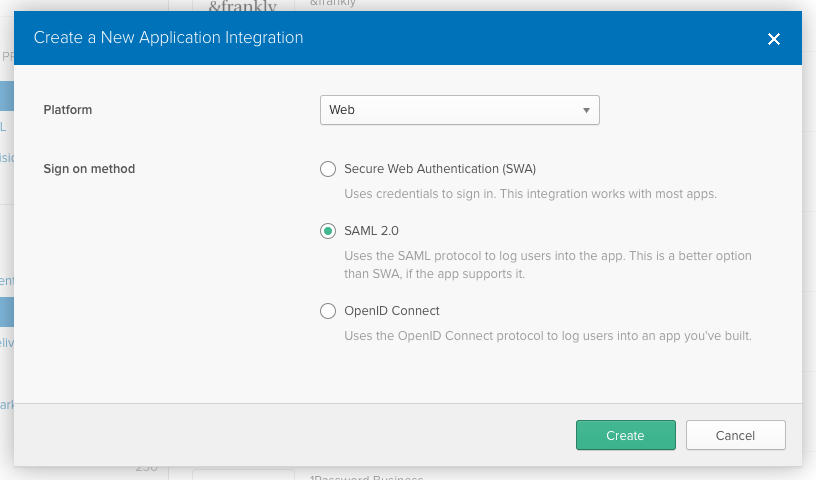Click the Sign on method label
The width and height of the screenshot is (816, 480).
coord(89,169)
